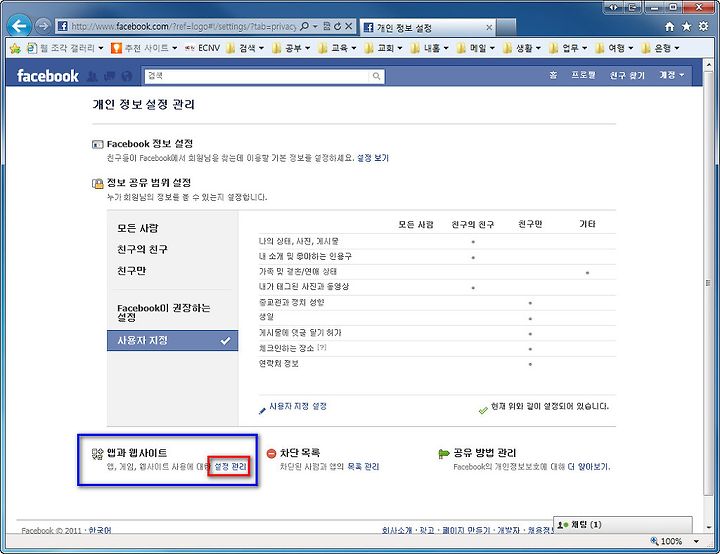Open Facebook messages icon
Viewport: 720px width, 554px height.
click(x=109, y=76)
